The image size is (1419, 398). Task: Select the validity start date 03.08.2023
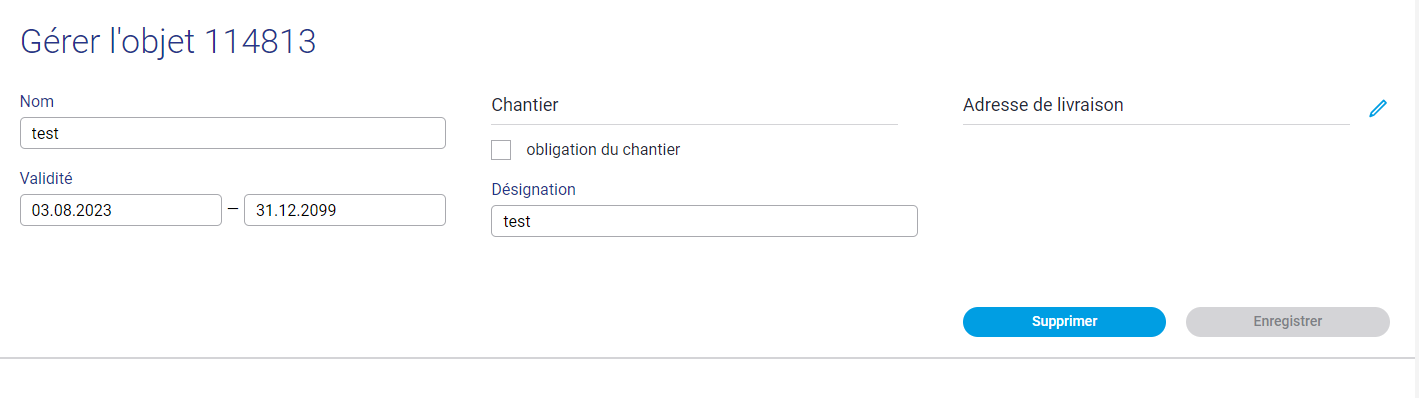tap(121, 210)
